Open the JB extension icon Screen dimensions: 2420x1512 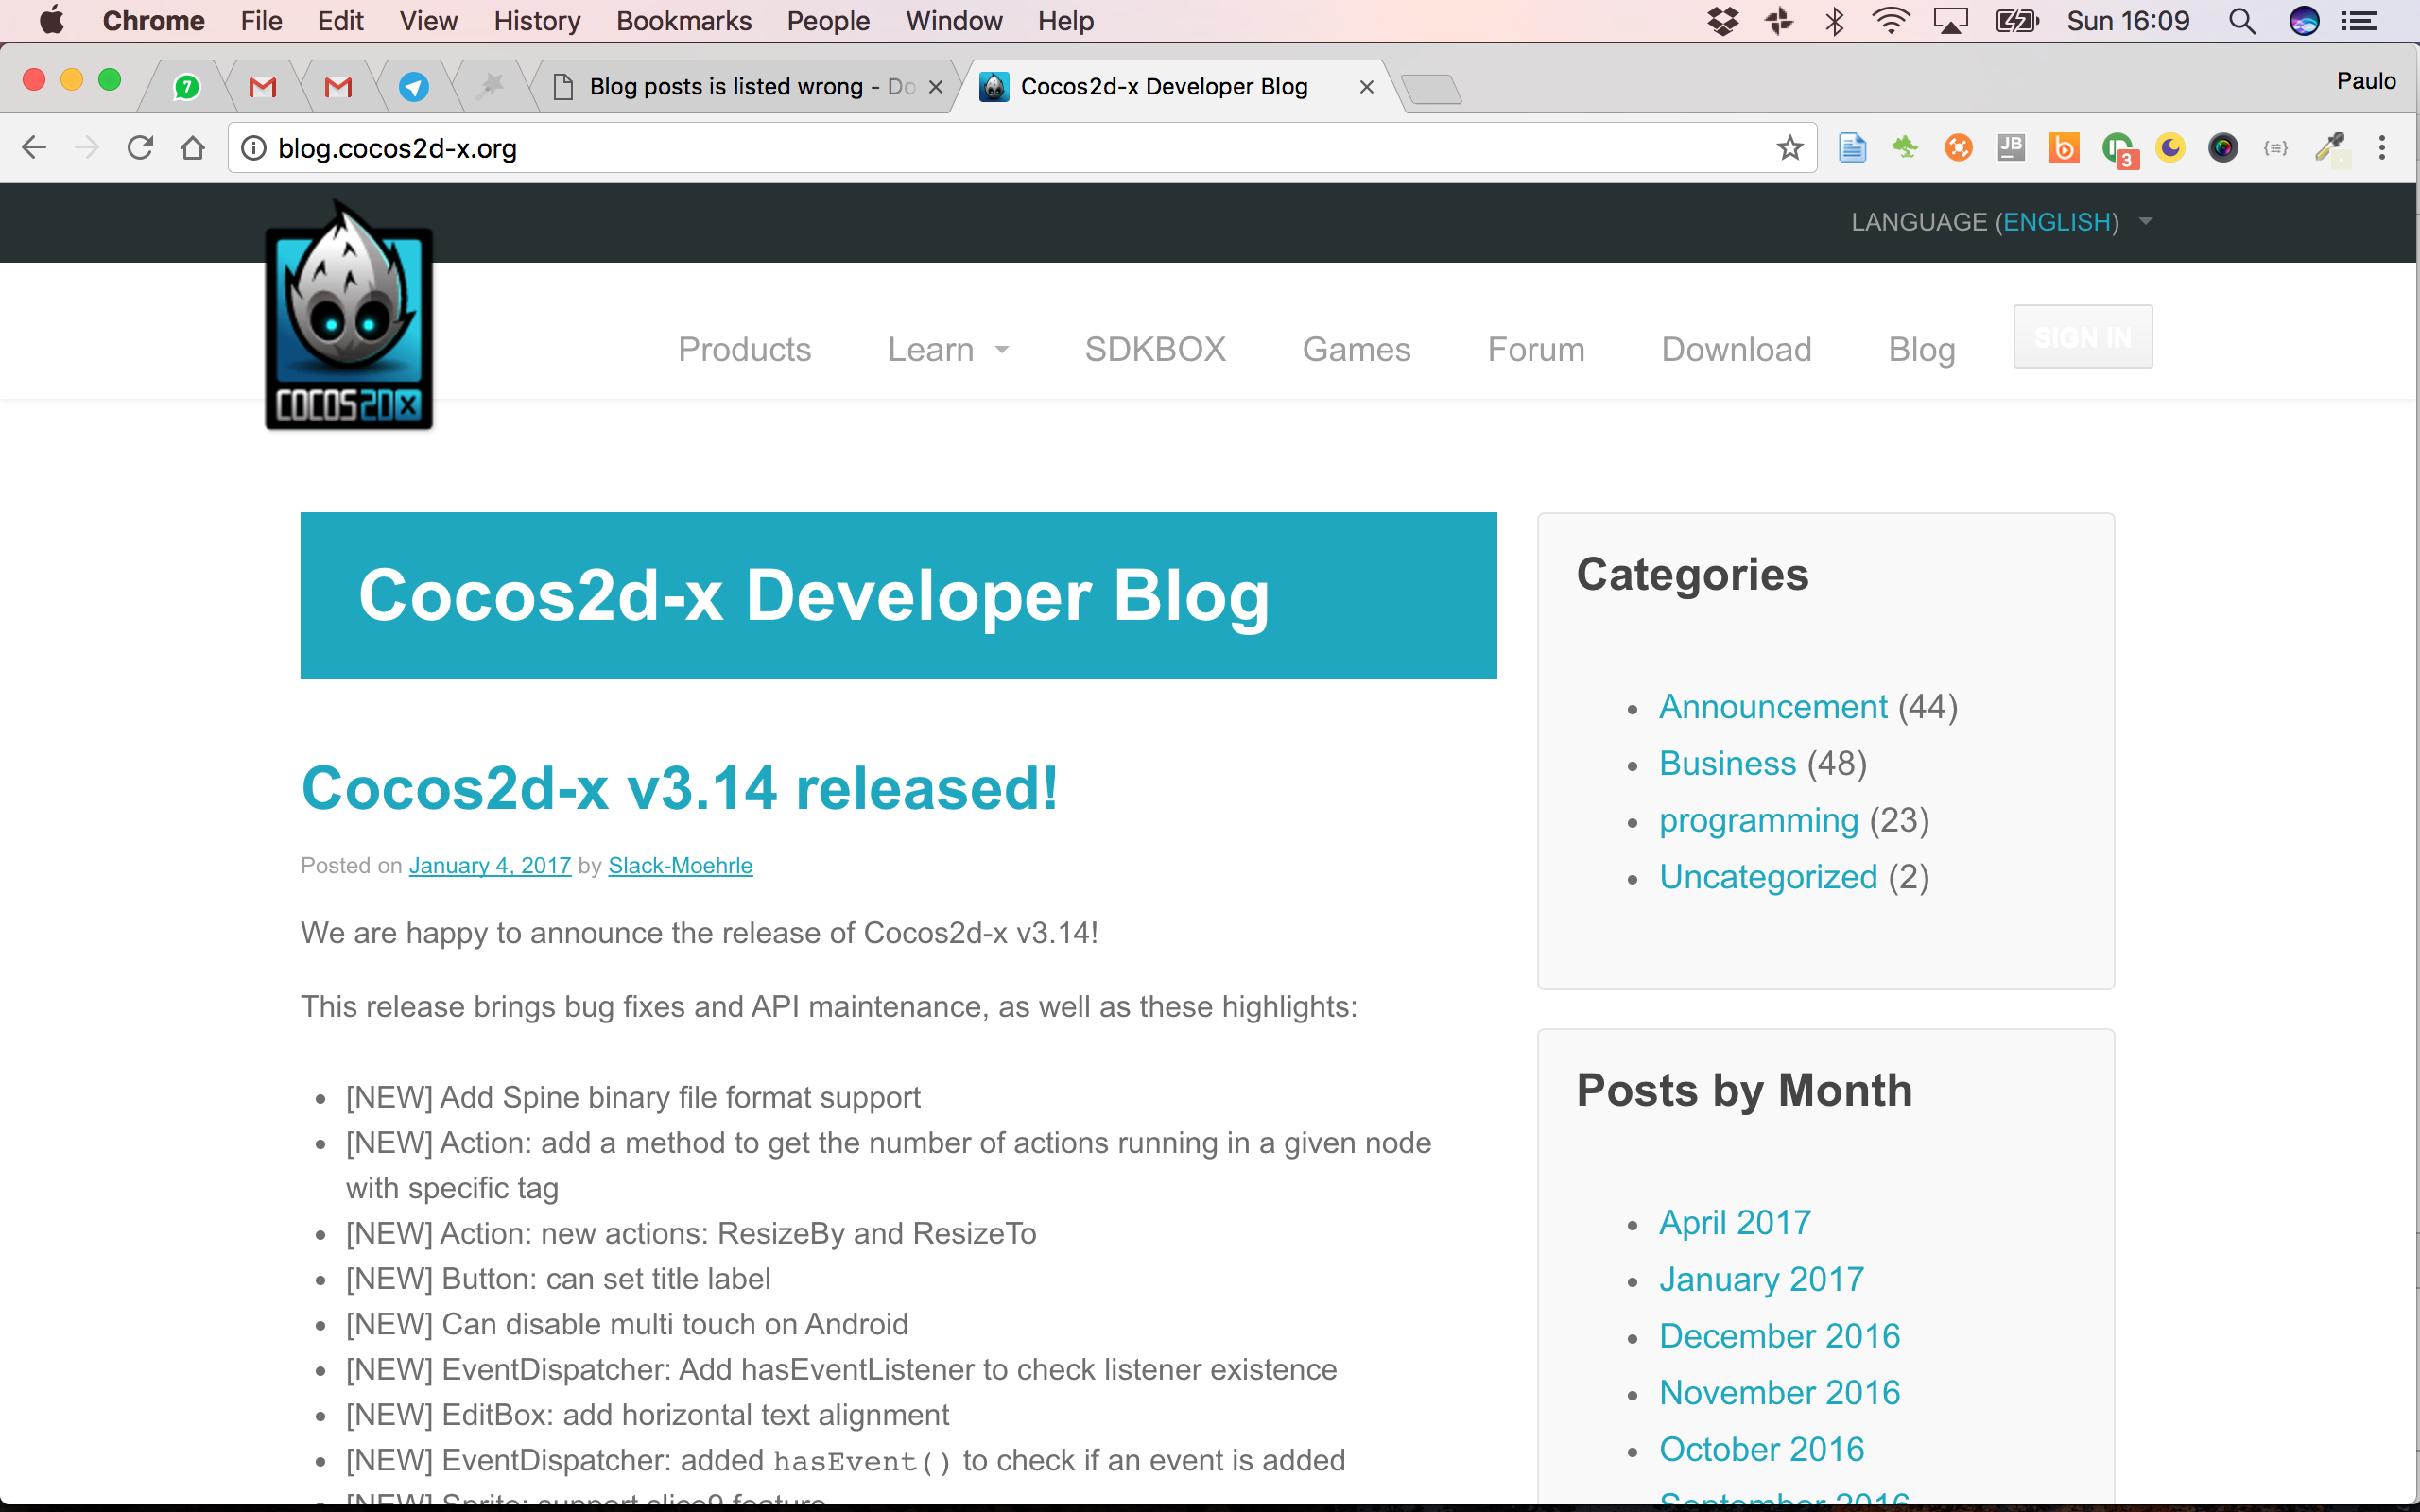tap(2011, 148)
